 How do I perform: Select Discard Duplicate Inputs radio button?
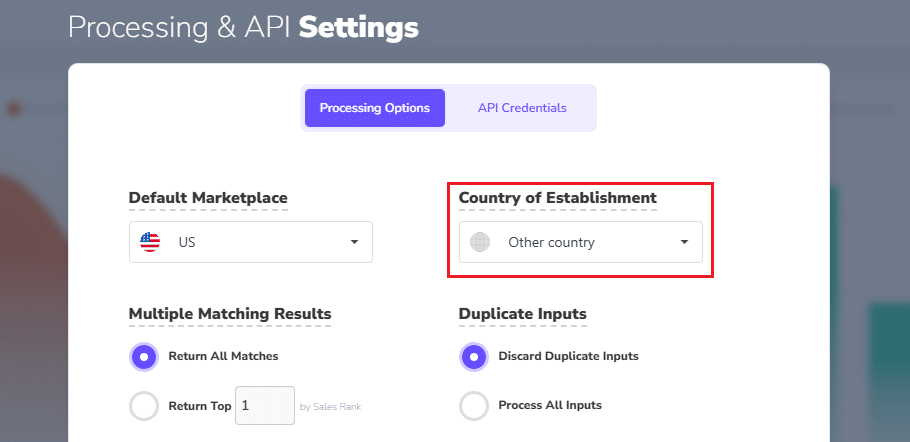tap(474, 356)
